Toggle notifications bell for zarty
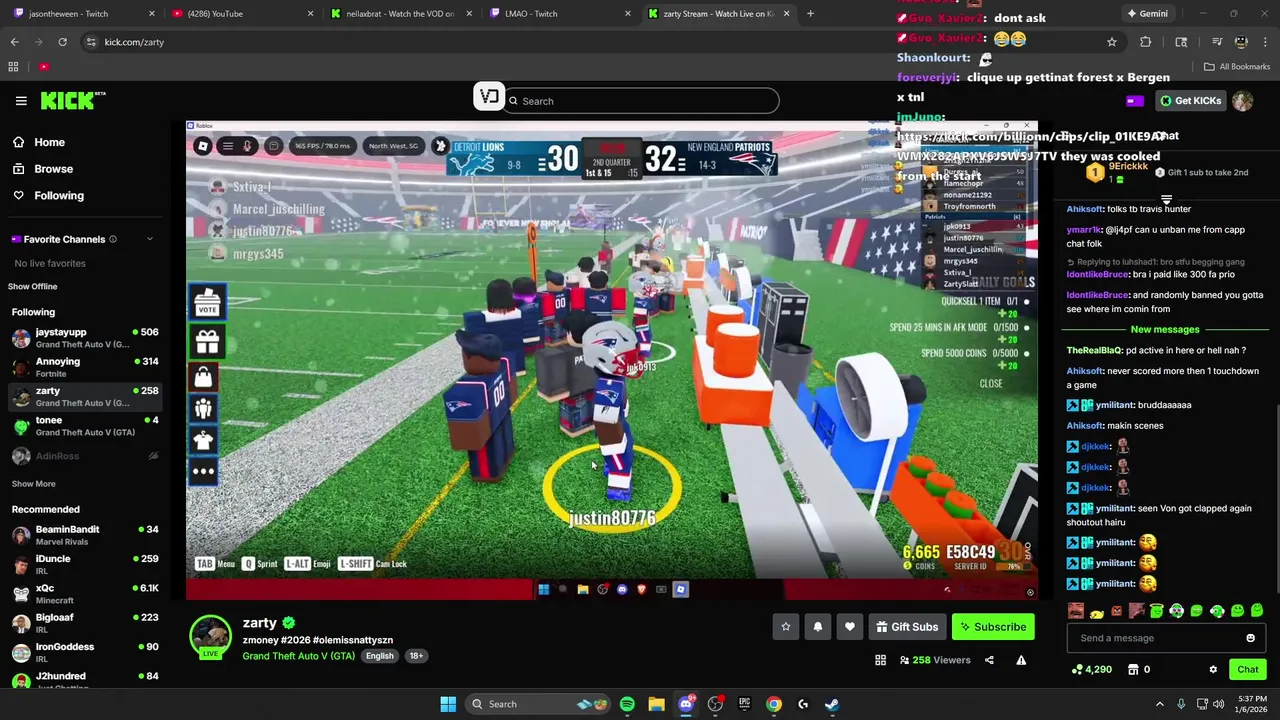 coord(818,627)
